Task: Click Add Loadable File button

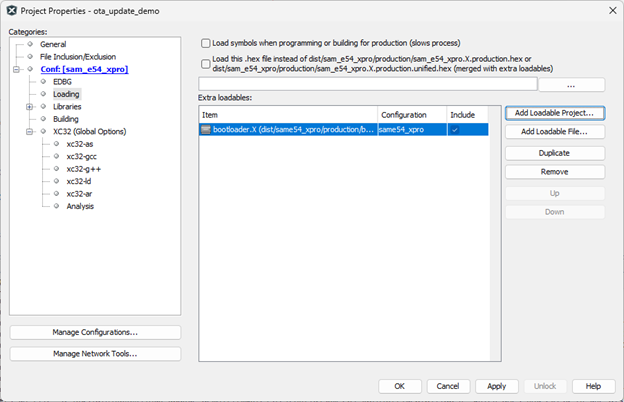Action: tap(554, 132)
